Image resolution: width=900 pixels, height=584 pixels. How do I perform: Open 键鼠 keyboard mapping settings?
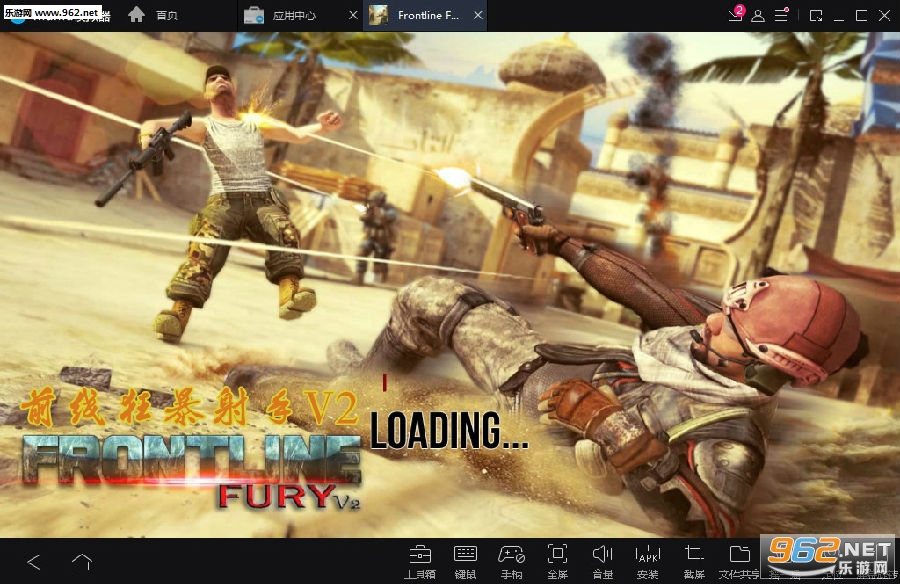[465, 562]
